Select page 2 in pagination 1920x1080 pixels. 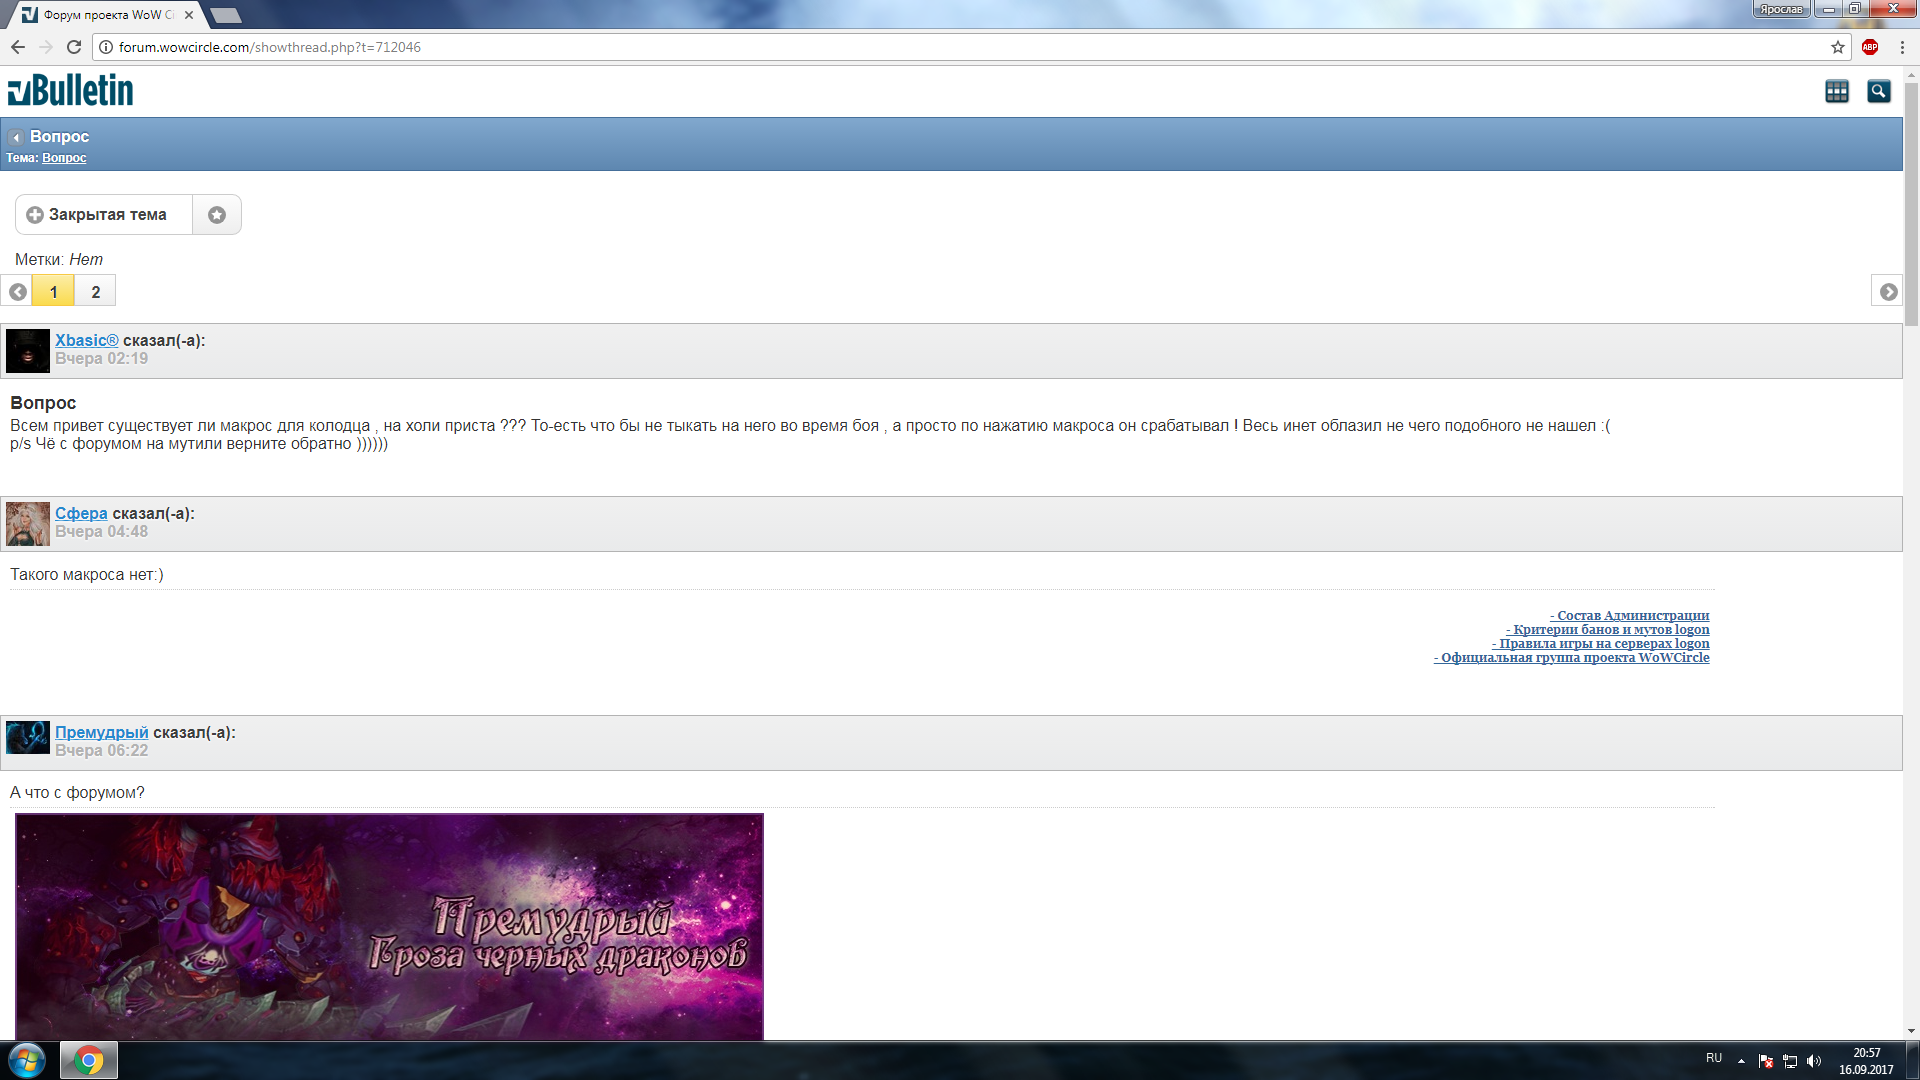(95, 292)
